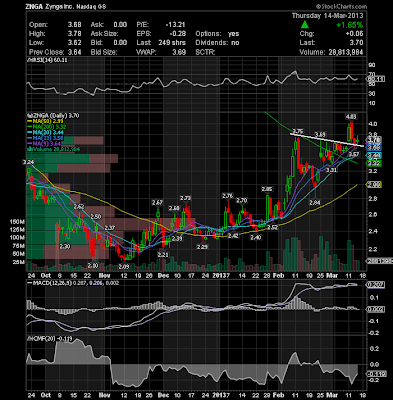Click the 3.57 price label
Image resolution: width=393 pixels, height=400 pixels.
[x=354, y=155]
